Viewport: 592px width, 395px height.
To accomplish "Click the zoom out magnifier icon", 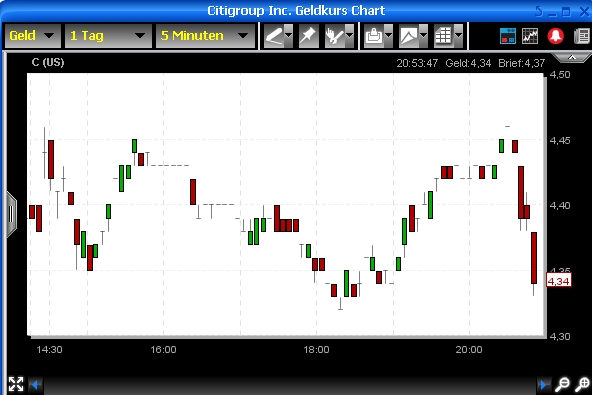I will pyautogui.click(x=562, y=384).
